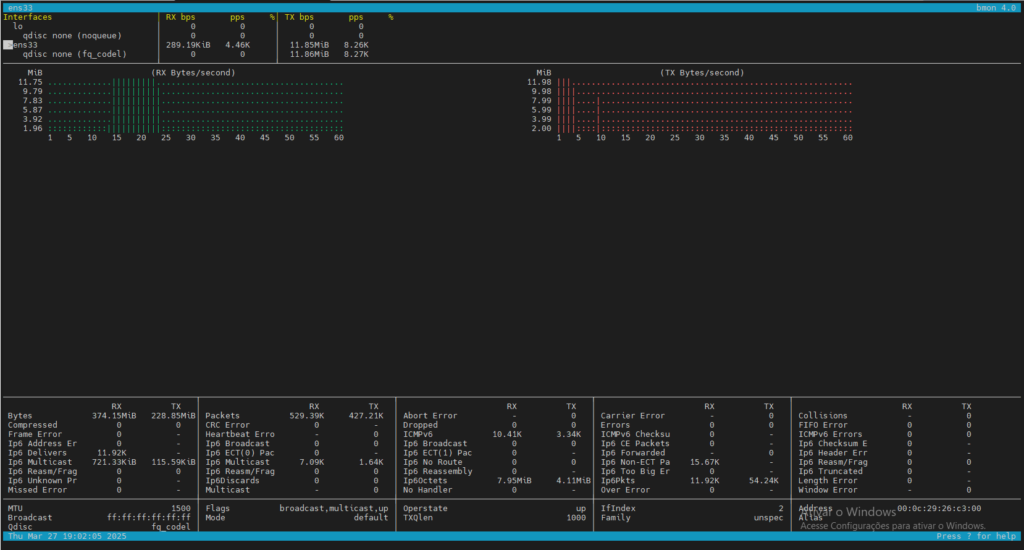Click the 'Heartbeat Erro' label
1024x550 pixels.
pos(240,434)
